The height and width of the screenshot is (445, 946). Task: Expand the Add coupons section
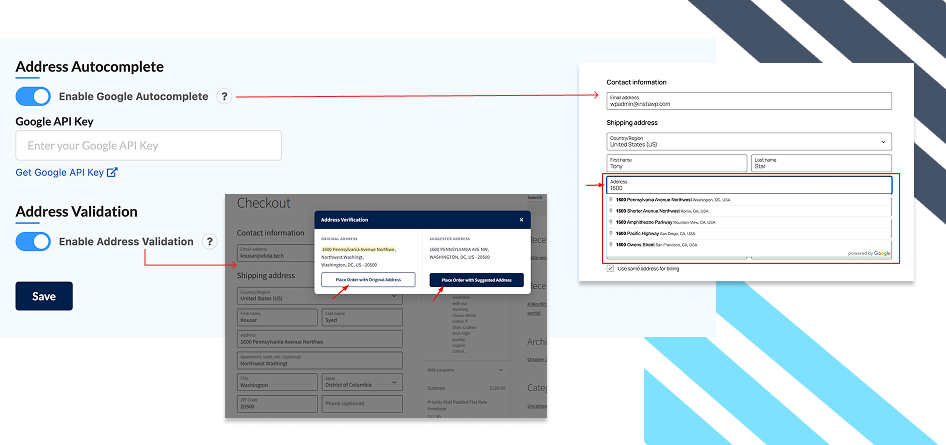pyautogui.click(x=465, y=370)
